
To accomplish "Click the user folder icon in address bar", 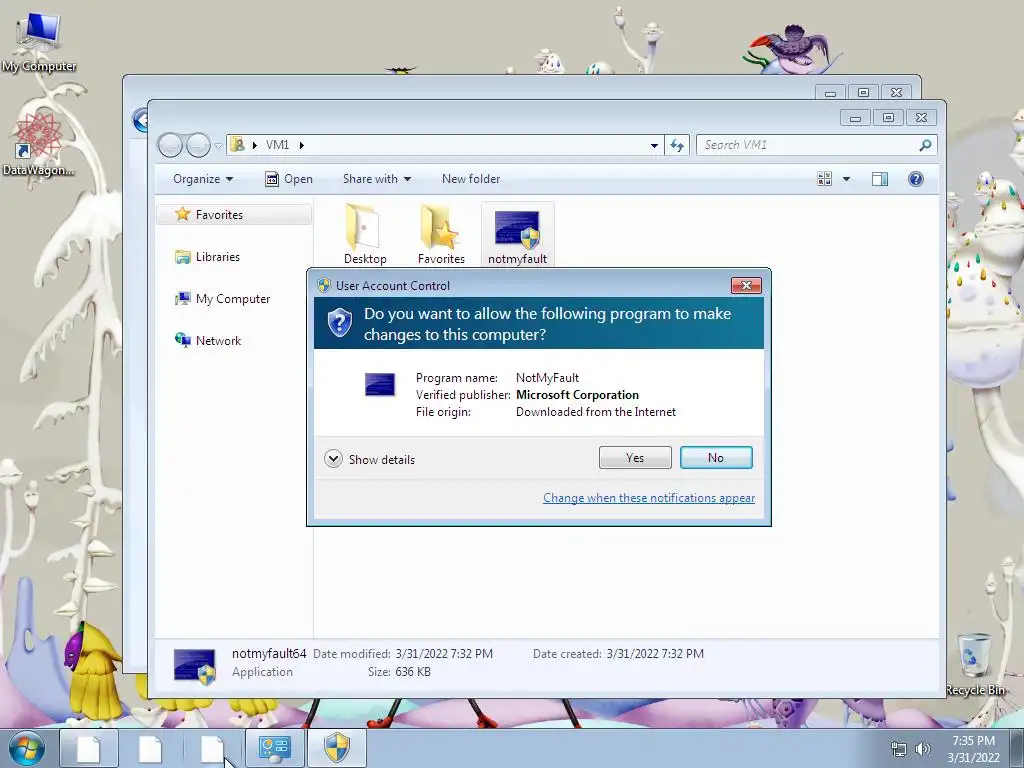I will pos(238,144).
